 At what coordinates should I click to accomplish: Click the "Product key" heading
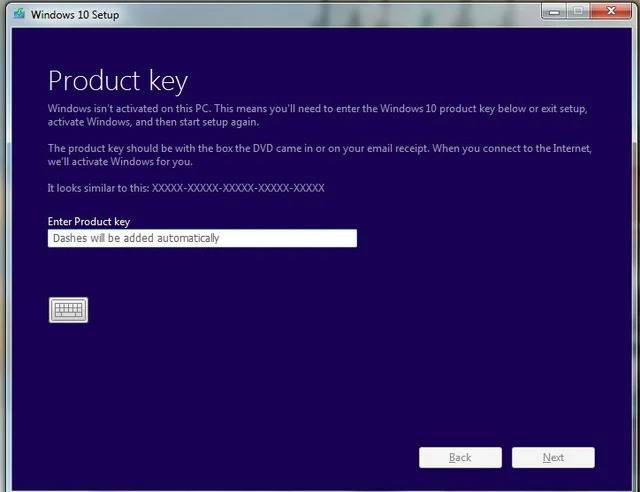tap(118, 81)
